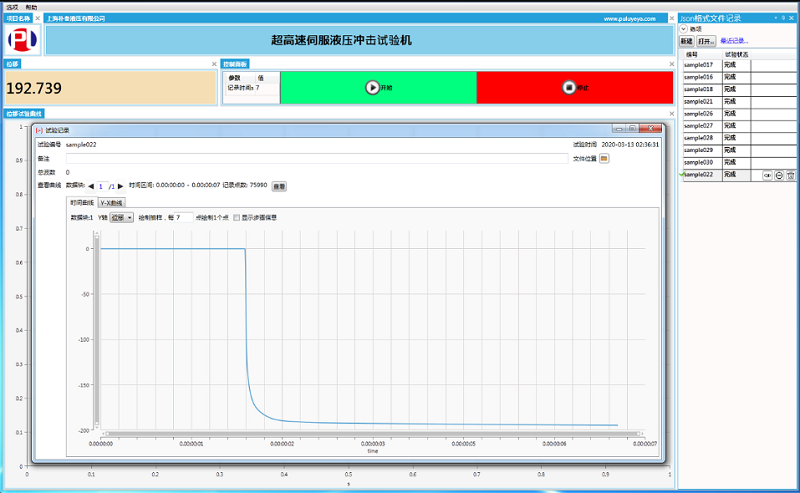Viewport: 800px width, 493px height.
Task: Select the sample022 row
Action: pyautogui.click(x=739, y=175)
